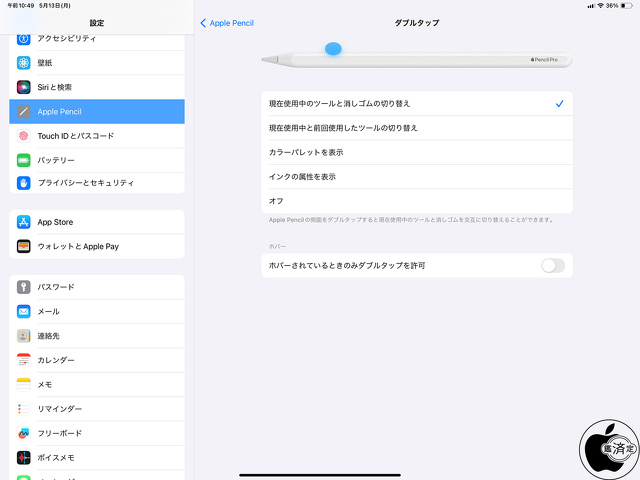Viewport: 640px width, 480px height.
Task: Choose インクの属性を表示 option
Action: tap(417, 177)
